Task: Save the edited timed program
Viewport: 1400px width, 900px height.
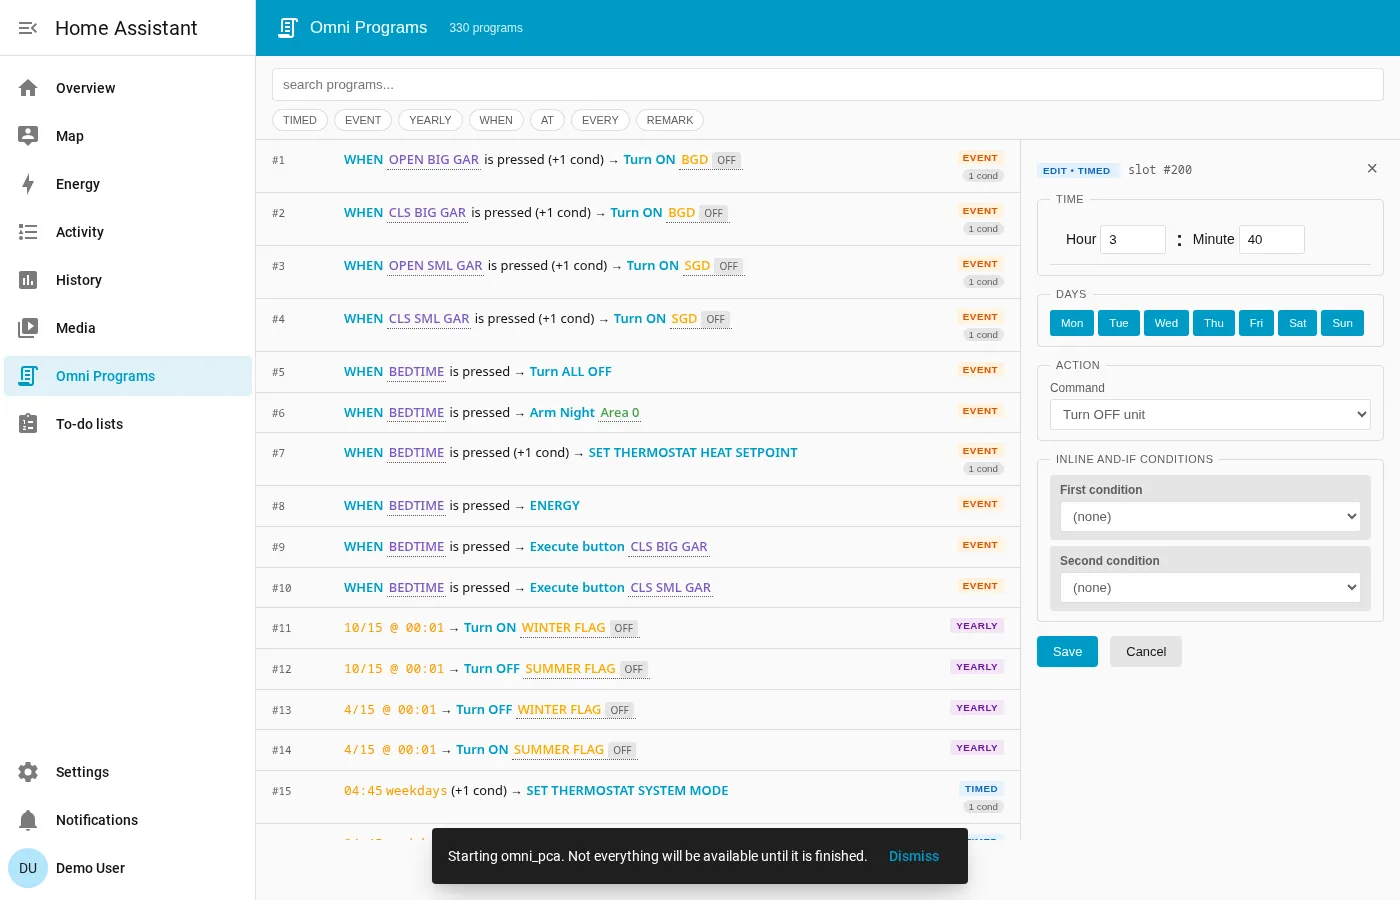Action: coord(1067,652)
